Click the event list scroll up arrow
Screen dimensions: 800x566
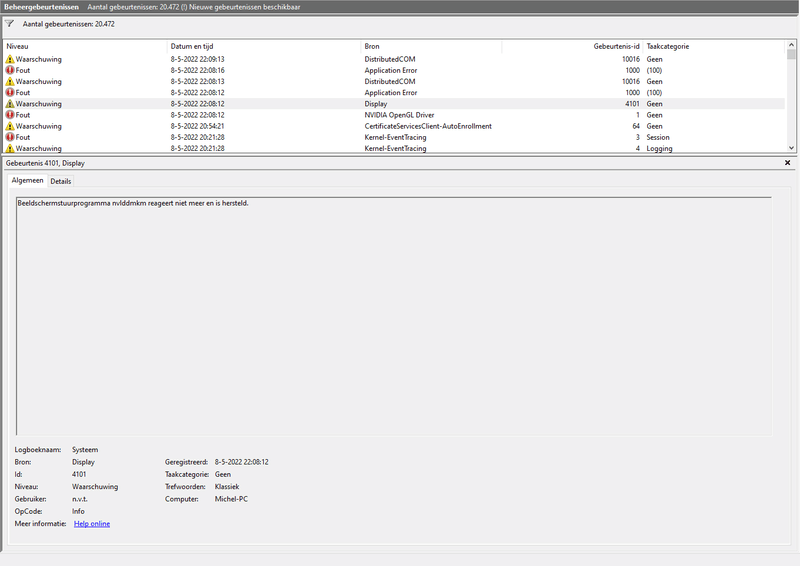click(791, 45)
